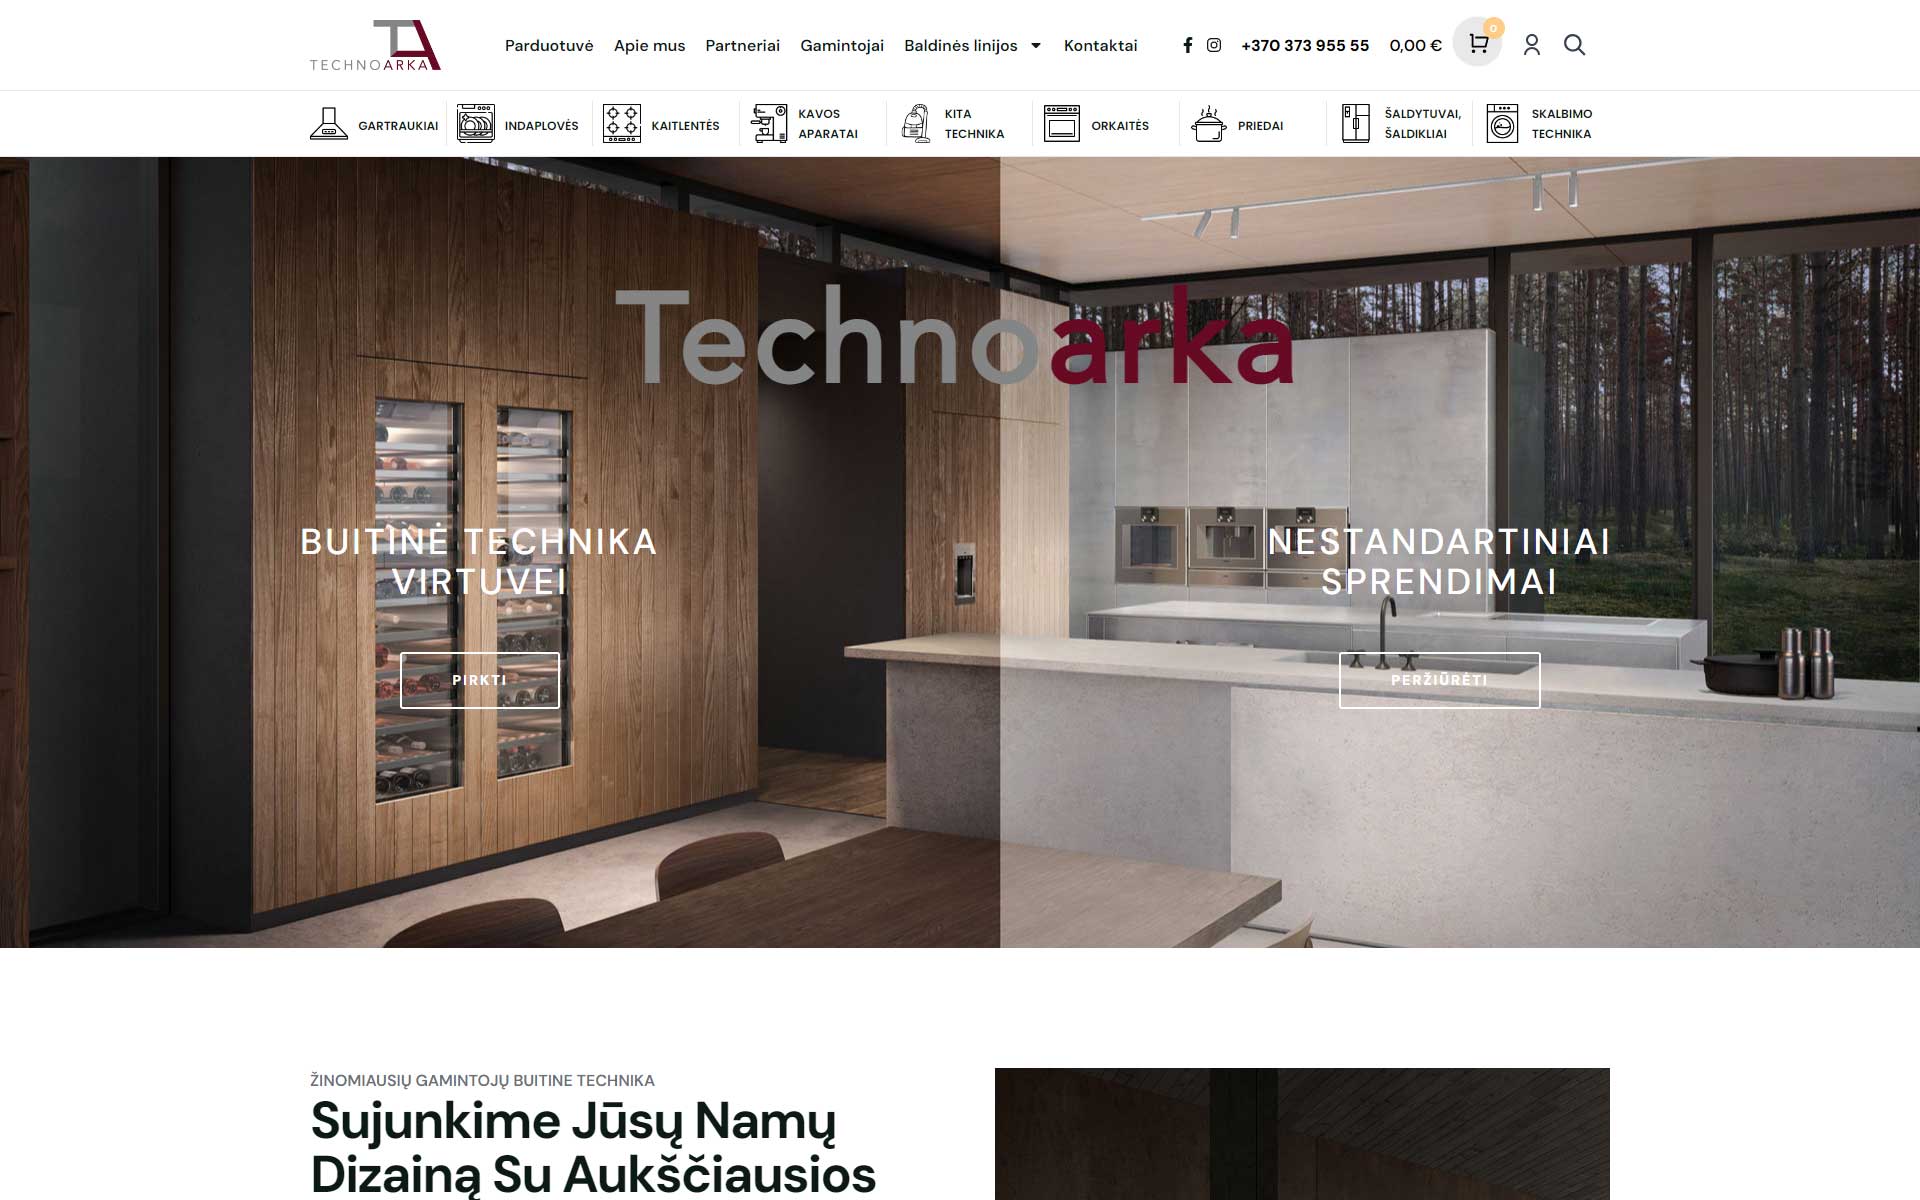Click the refrigerator Šaldytuvai icon

click(x=1356, y=124)
